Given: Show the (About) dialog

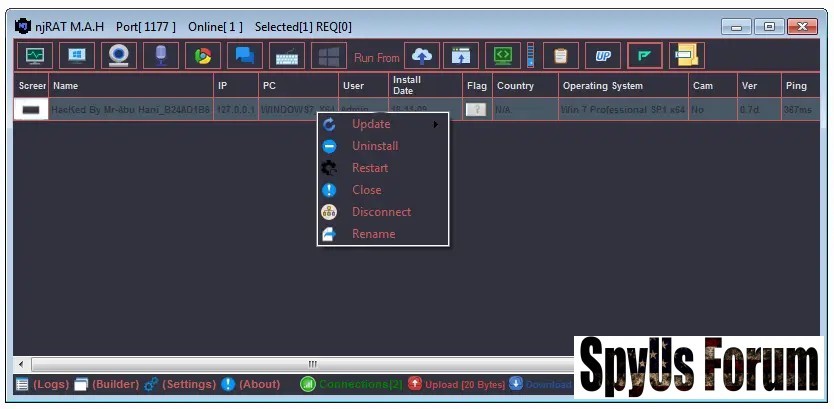Looking at the screenshot, I should 254,384.
